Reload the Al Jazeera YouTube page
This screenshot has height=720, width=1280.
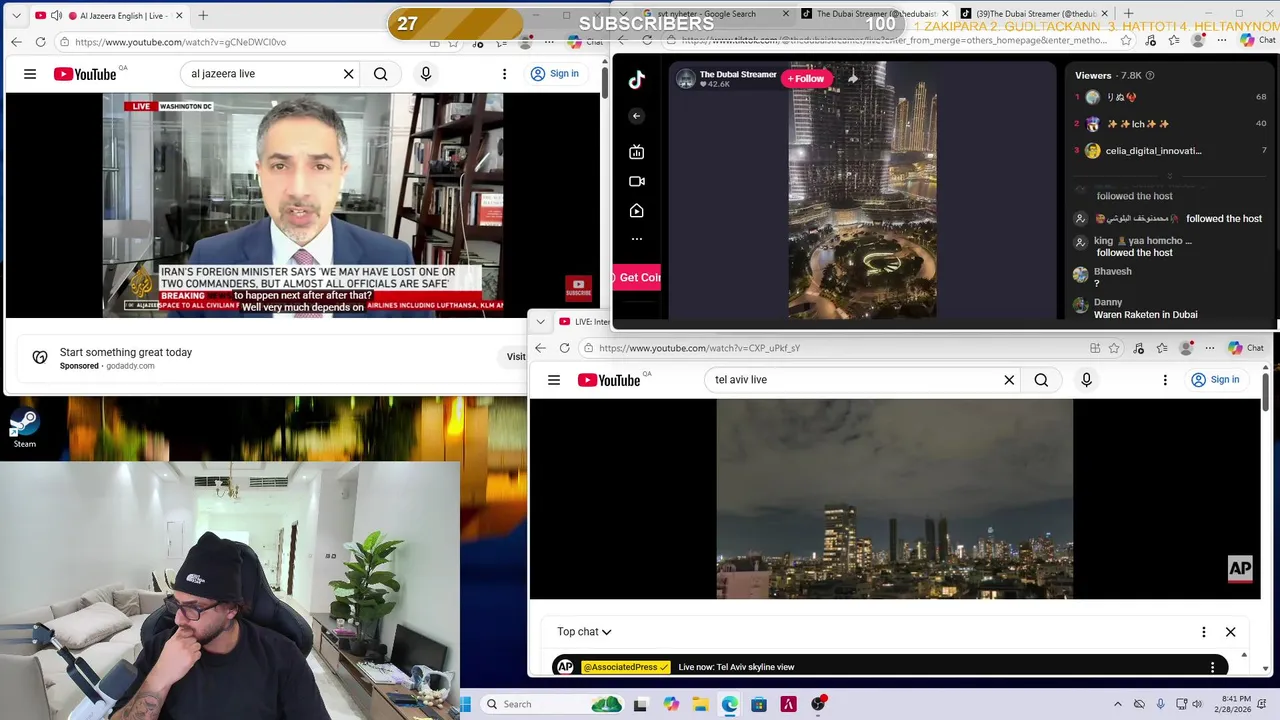pos(40,42)
